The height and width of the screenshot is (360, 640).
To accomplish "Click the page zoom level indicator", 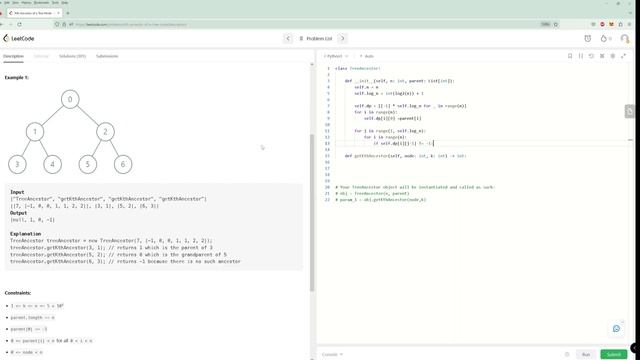I will [x=545, y=24].
